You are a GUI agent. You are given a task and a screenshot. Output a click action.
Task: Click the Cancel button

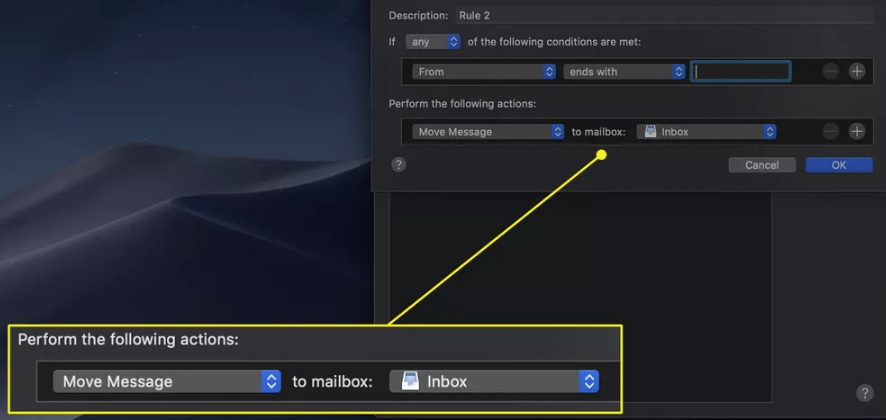762,165
